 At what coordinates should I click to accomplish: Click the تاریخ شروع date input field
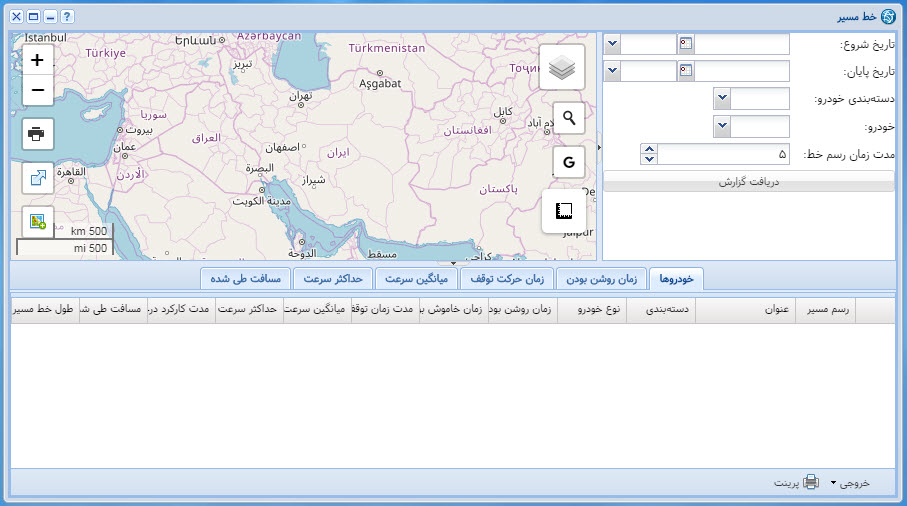(x=741, y=44)
